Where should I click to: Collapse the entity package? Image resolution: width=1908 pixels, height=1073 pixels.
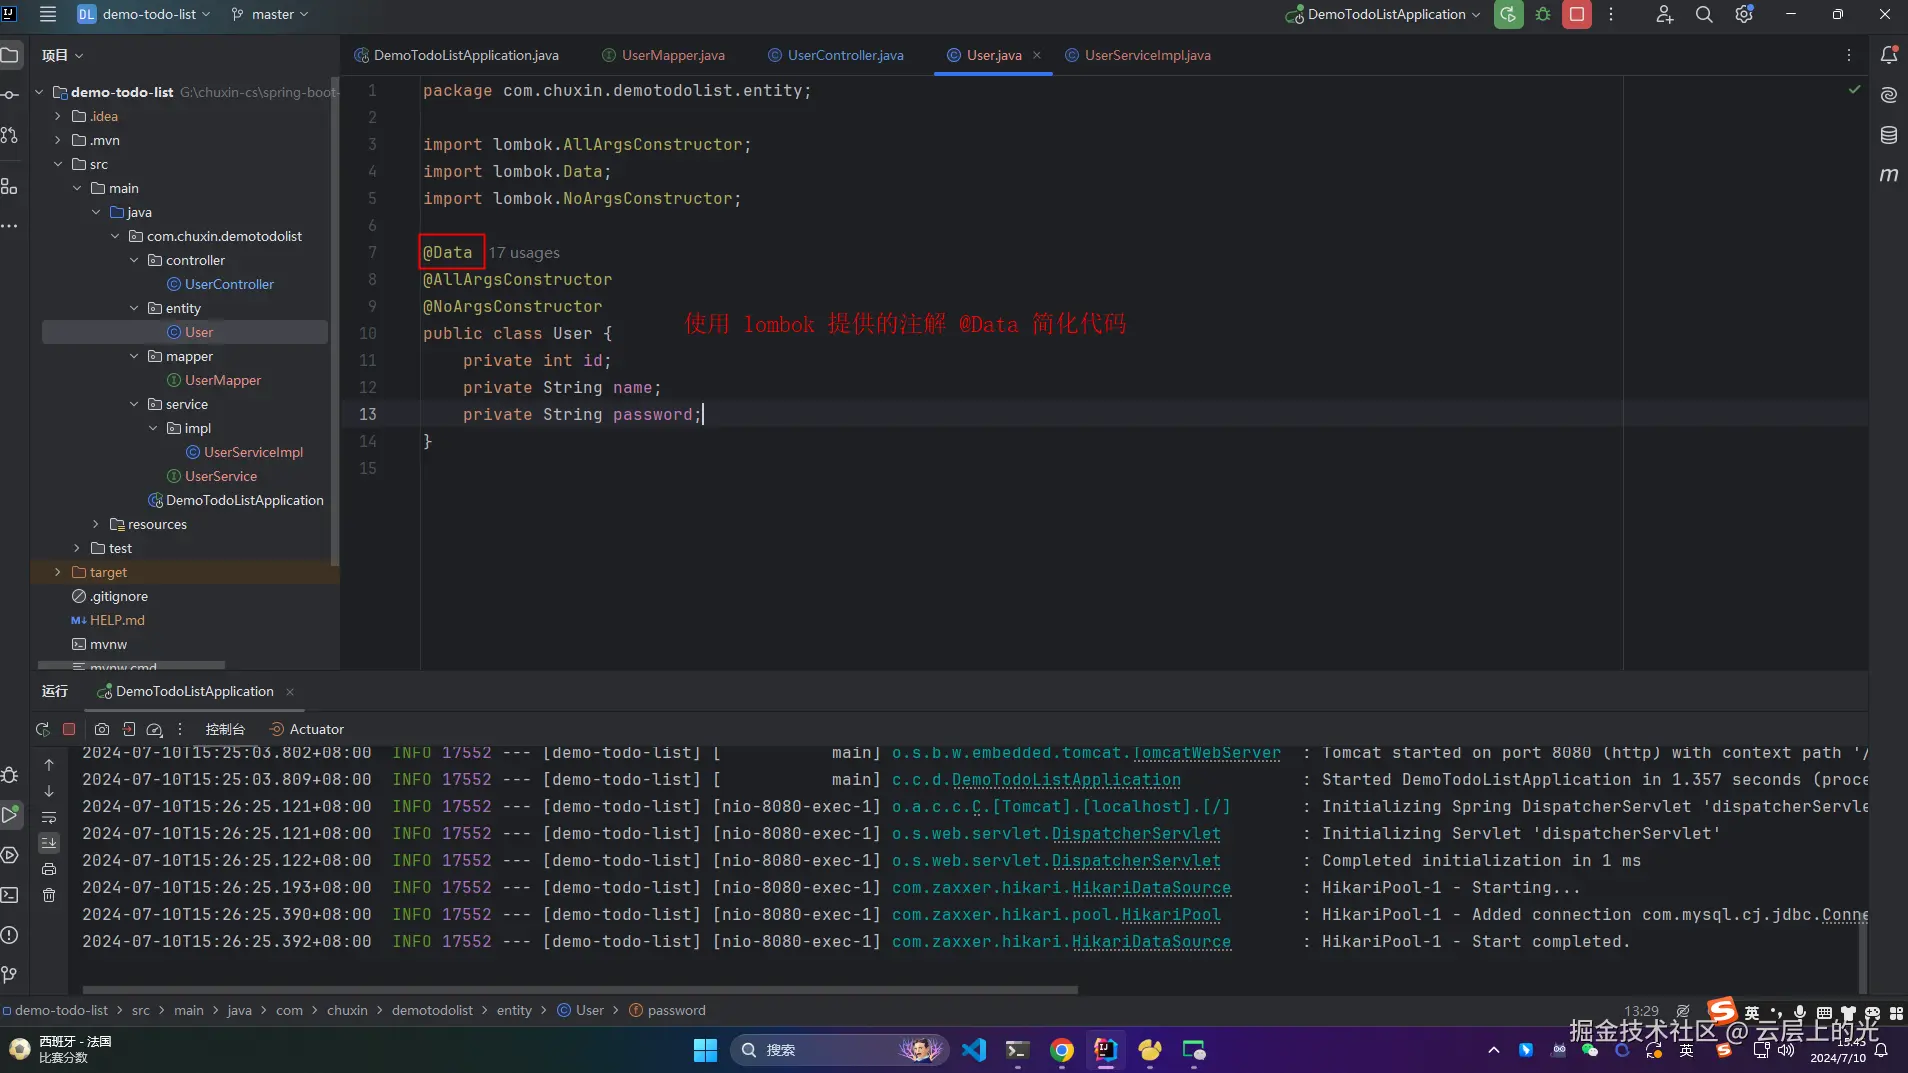pyautogui.click(x=134, y=308)
